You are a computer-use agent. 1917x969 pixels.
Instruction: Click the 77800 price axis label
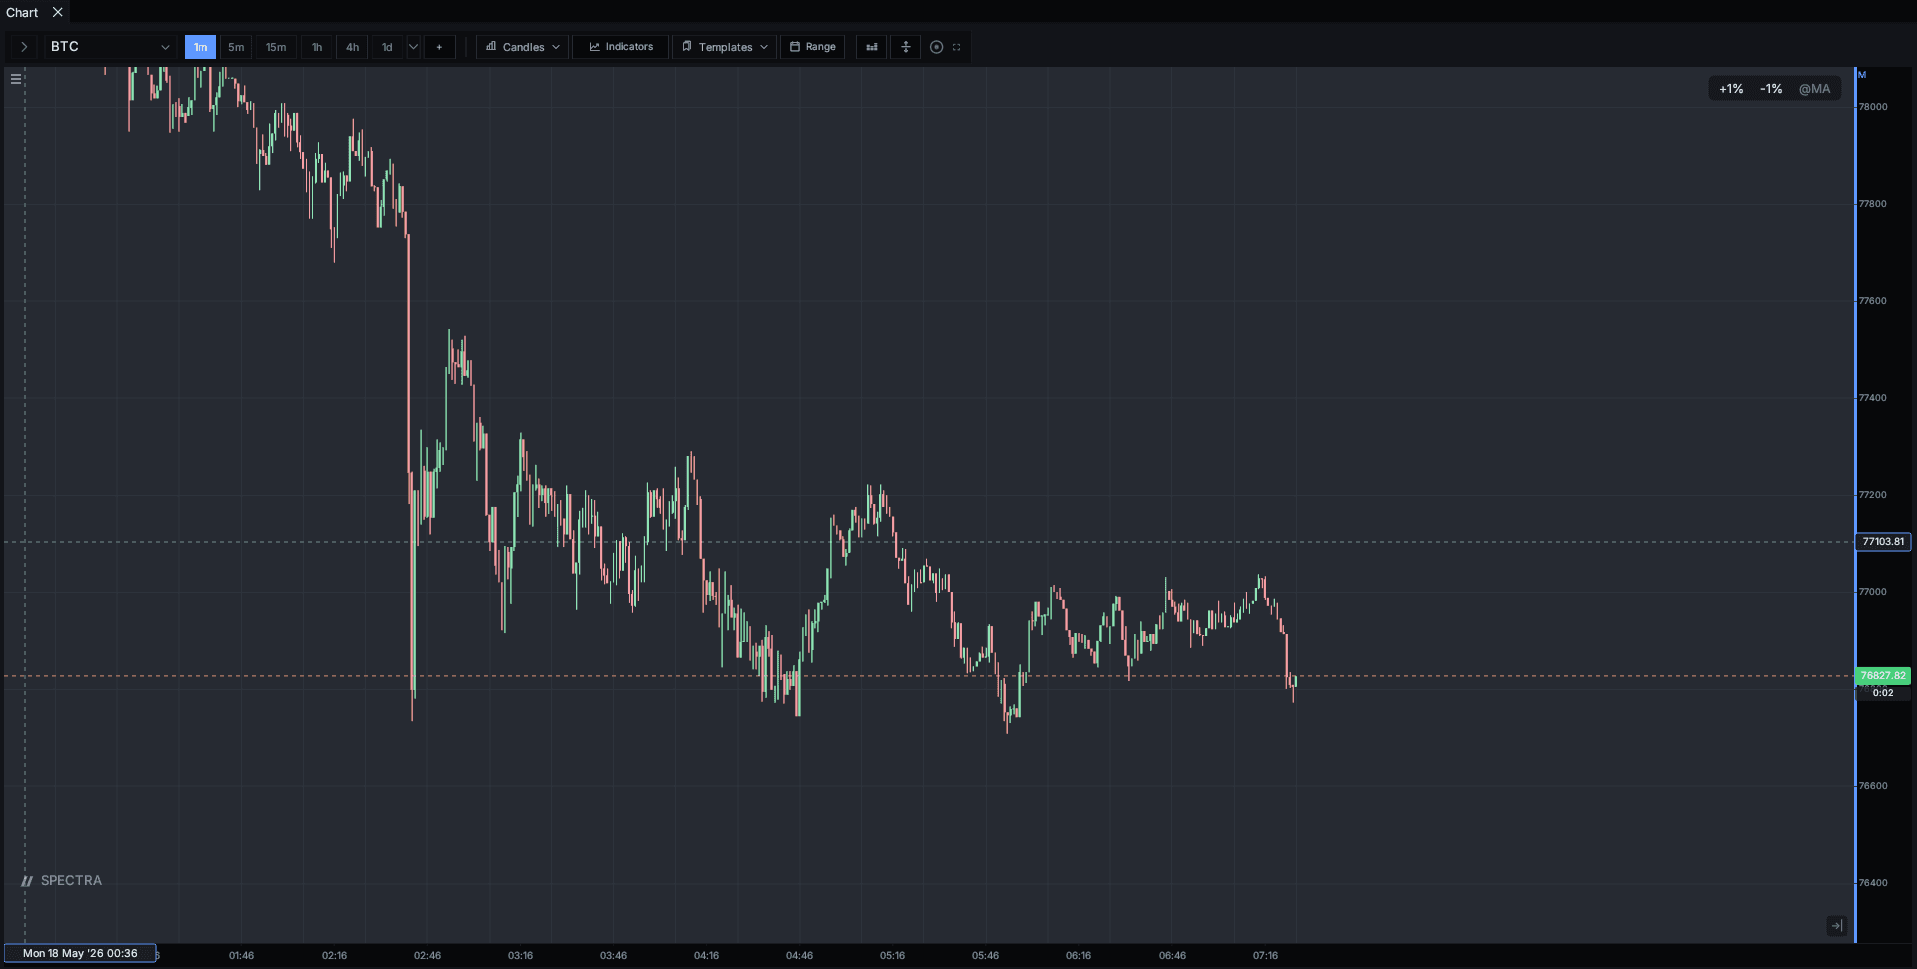tap(1873, 204)
